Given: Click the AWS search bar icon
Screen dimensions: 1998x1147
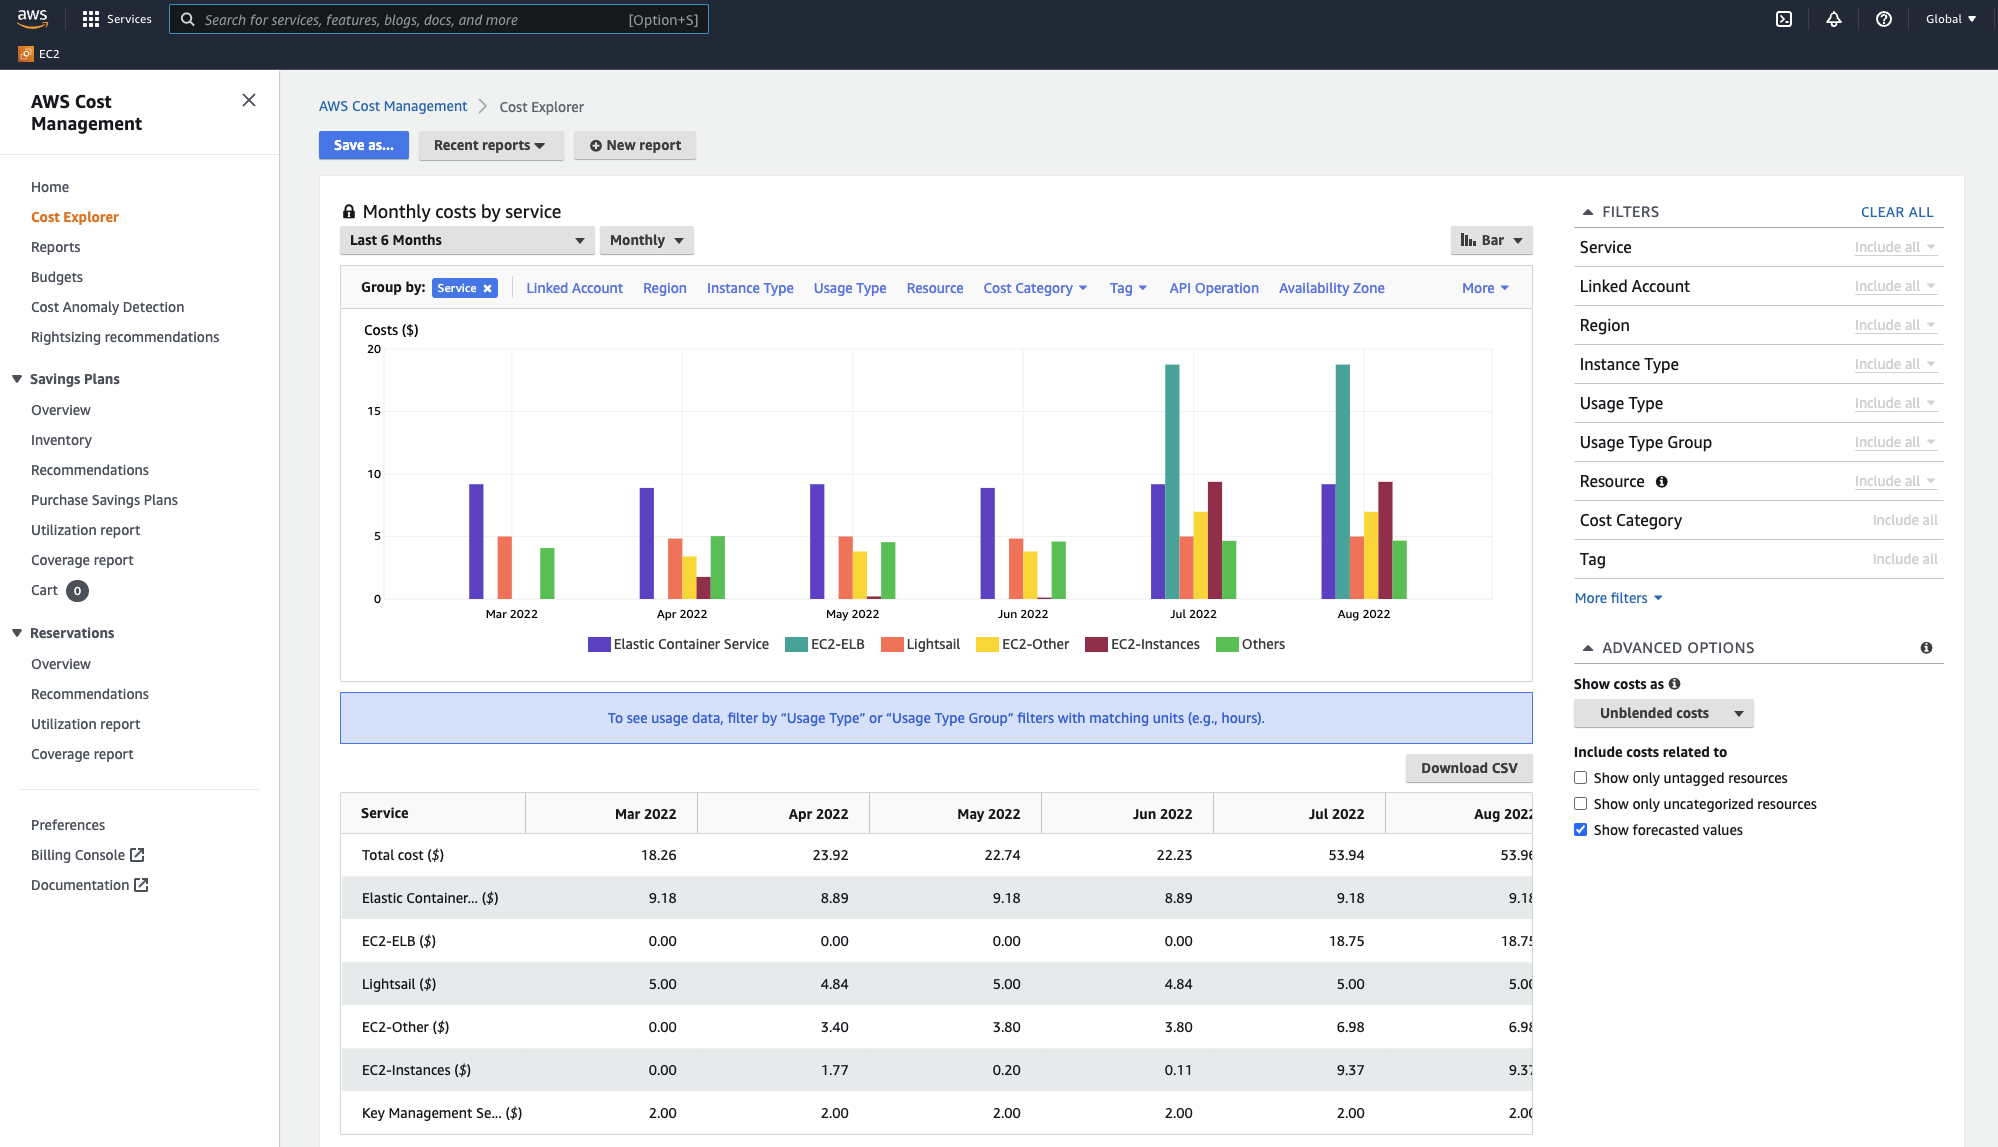Looking at the screenshot, I should point(187,19).
